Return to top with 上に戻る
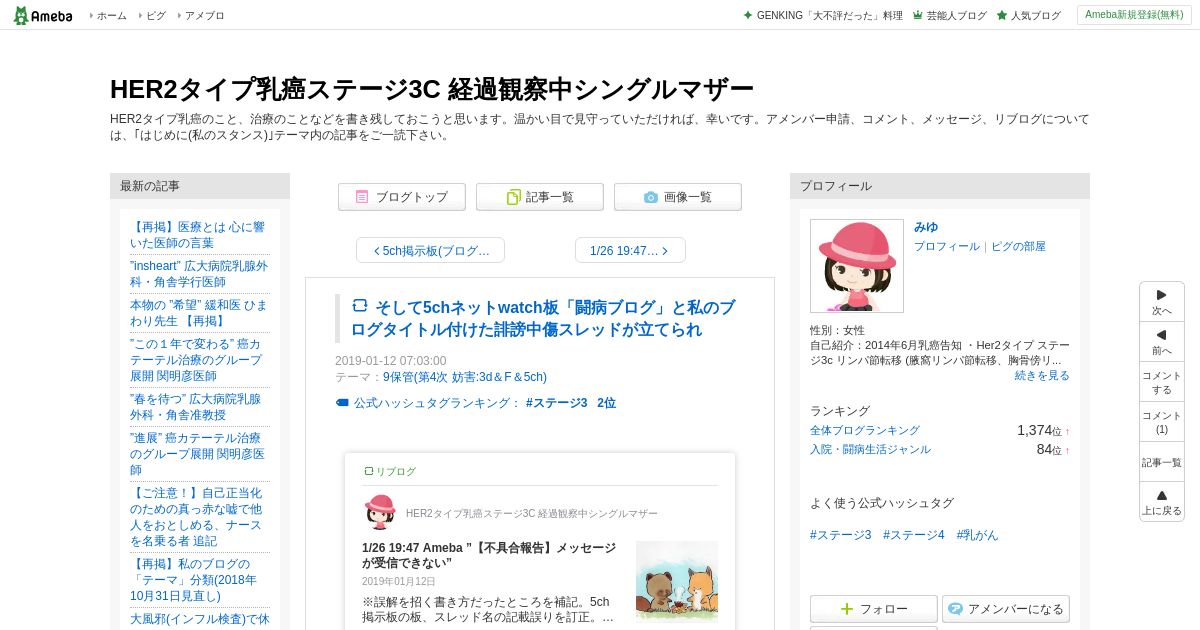Screen dimensions: 1200x630 pos(1162,502)
